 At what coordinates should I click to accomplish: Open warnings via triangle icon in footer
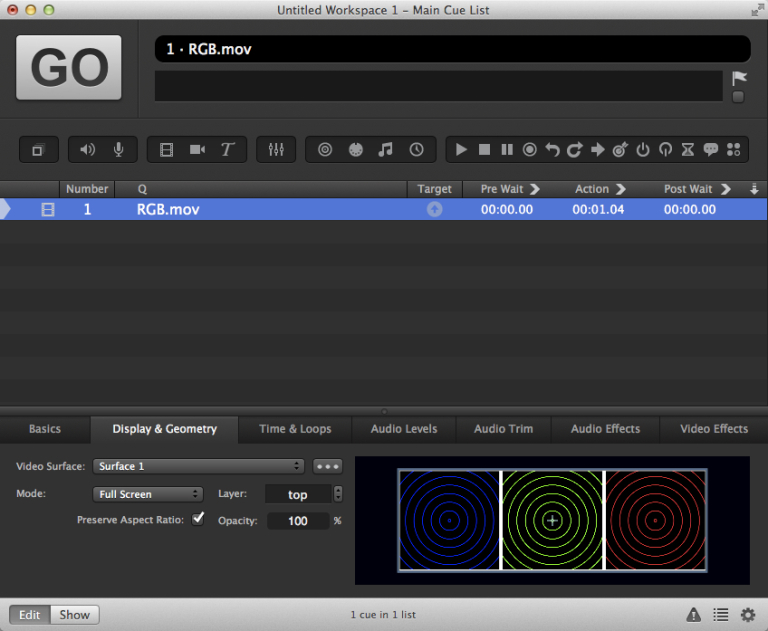(693, 614)
